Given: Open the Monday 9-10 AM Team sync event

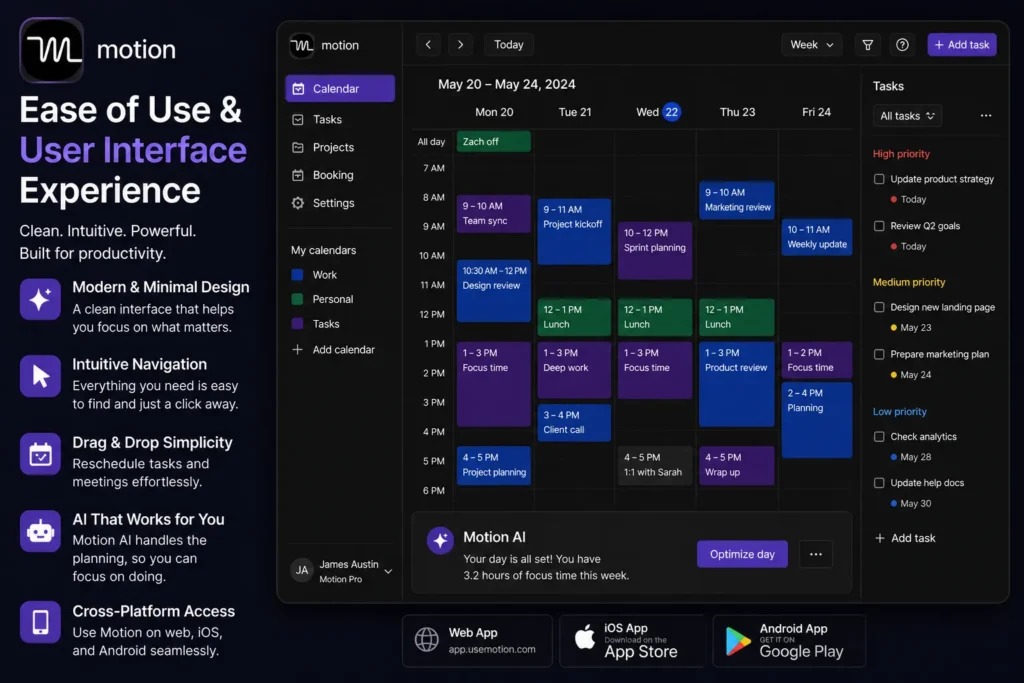Looking at the screenshot, I should [x=494, y=214].
